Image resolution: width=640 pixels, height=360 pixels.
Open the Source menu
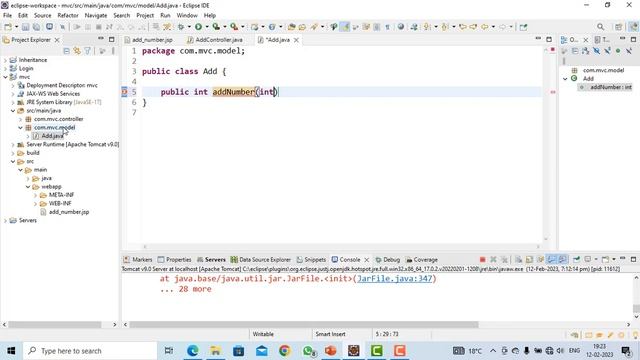pyautogui.click(x=42, y=15)
